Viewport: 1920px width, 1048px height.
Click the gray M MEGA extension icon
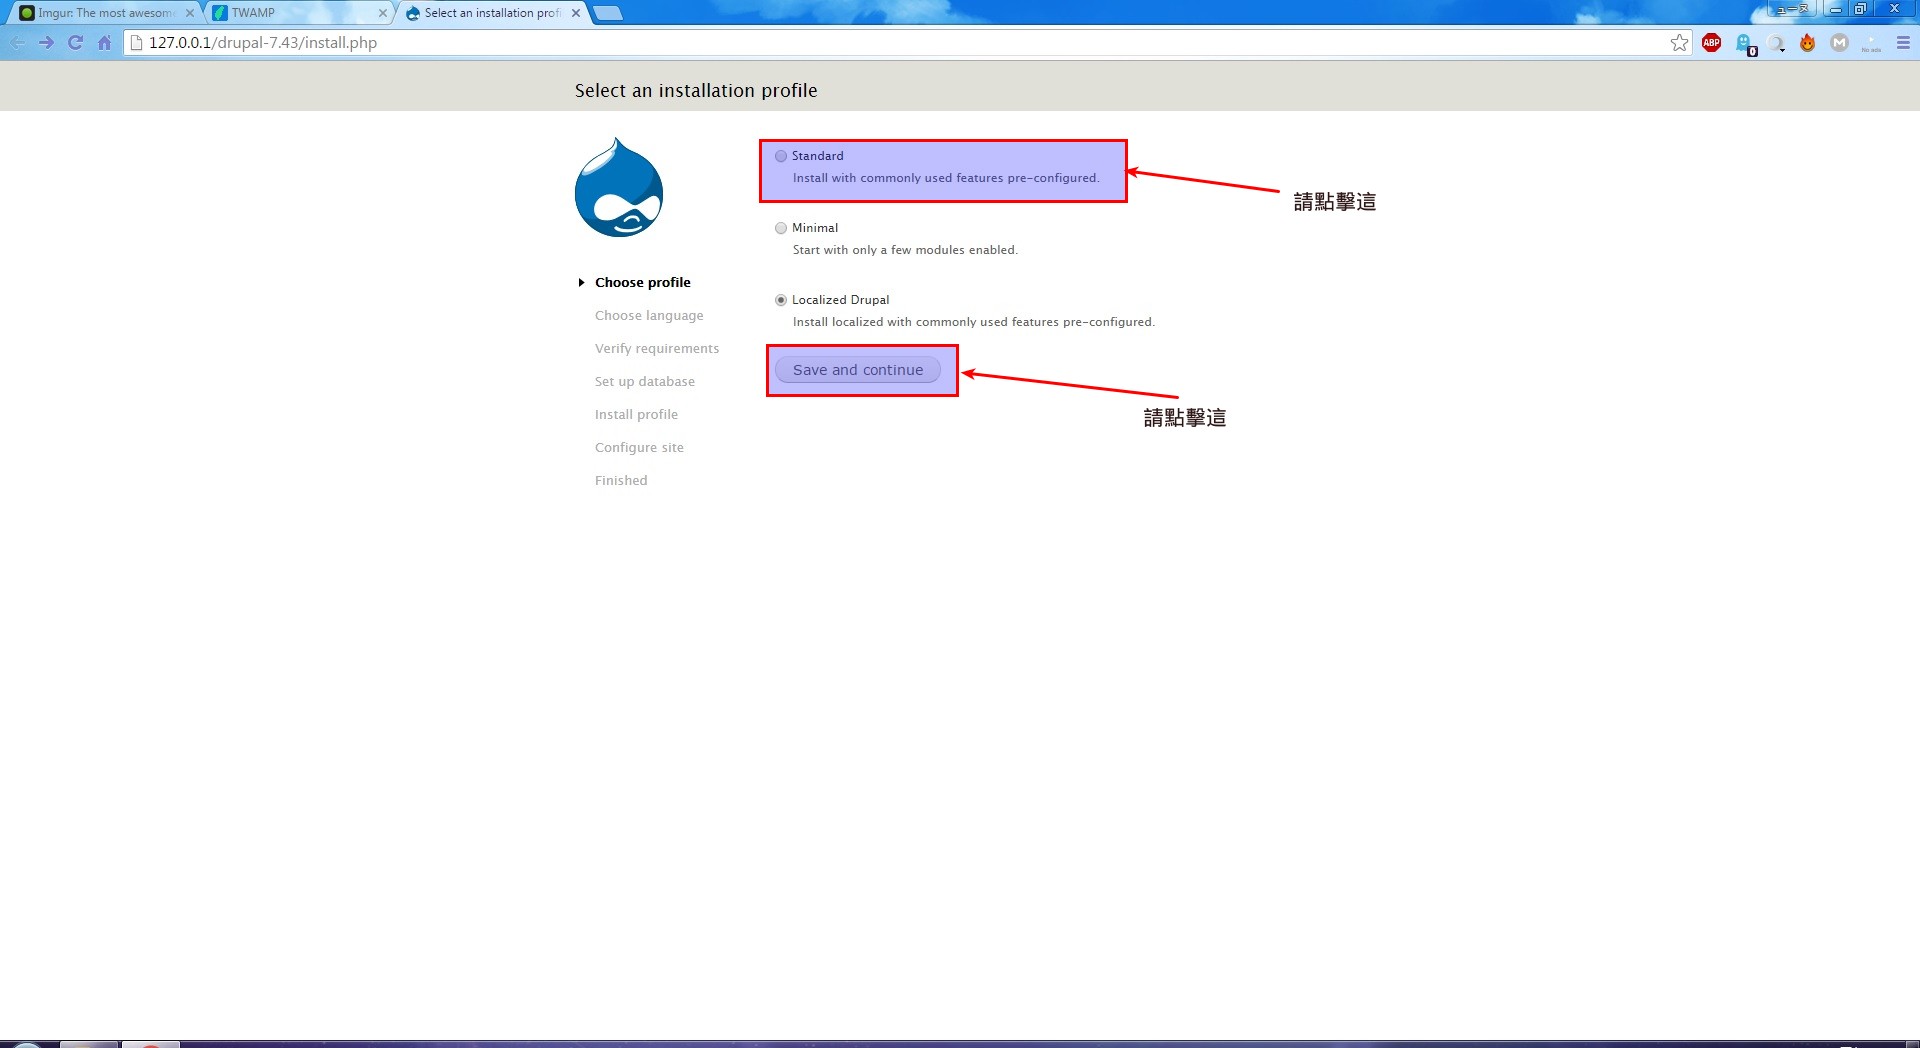(1839, 43)
